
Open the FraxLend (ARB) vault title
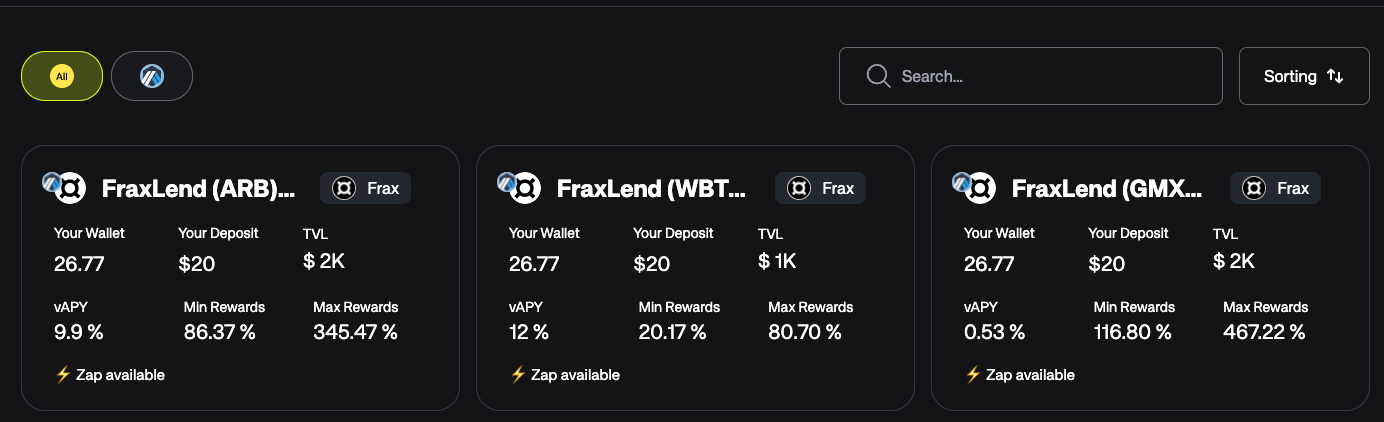point(199,188)
